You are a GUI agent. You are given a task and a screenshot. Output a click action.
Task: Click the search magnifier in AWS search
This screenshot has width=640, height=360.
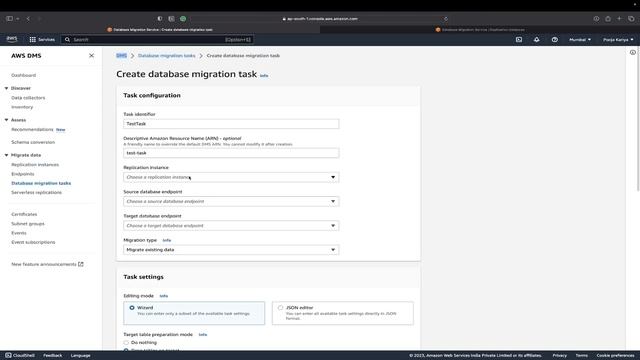[67, 40]
